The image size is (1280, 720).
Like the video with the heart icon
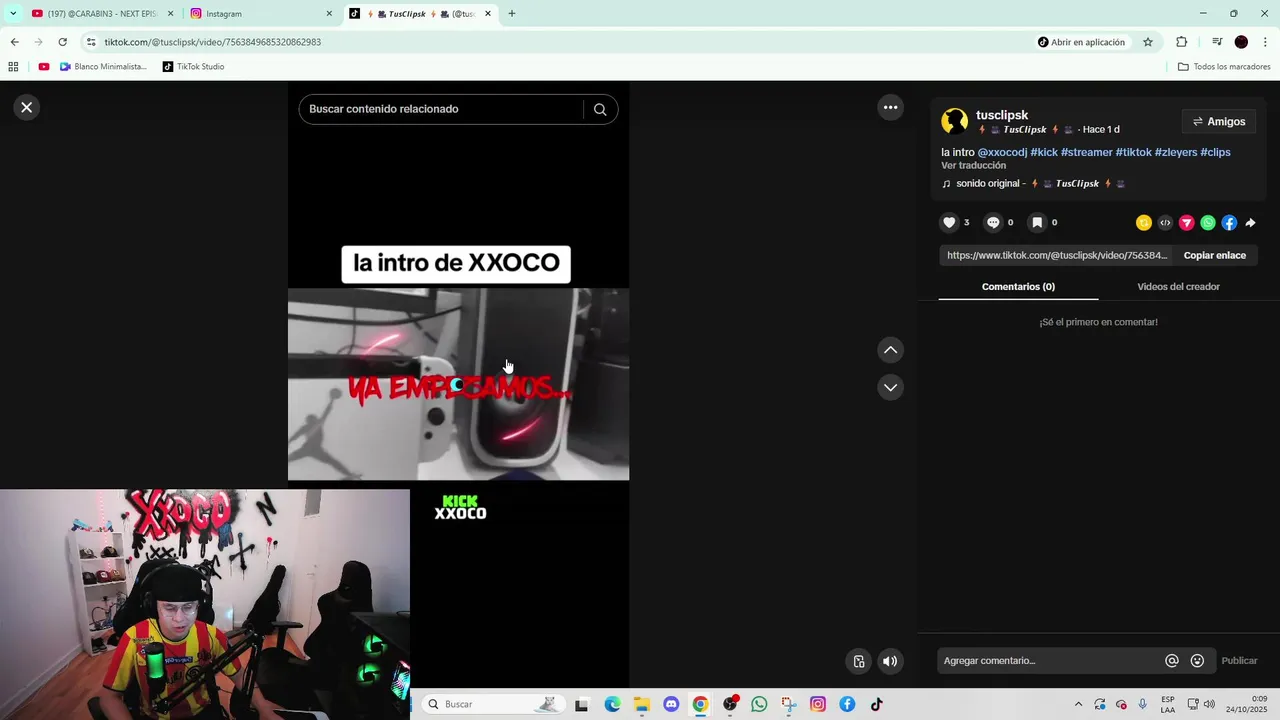[x=949, y=222]
